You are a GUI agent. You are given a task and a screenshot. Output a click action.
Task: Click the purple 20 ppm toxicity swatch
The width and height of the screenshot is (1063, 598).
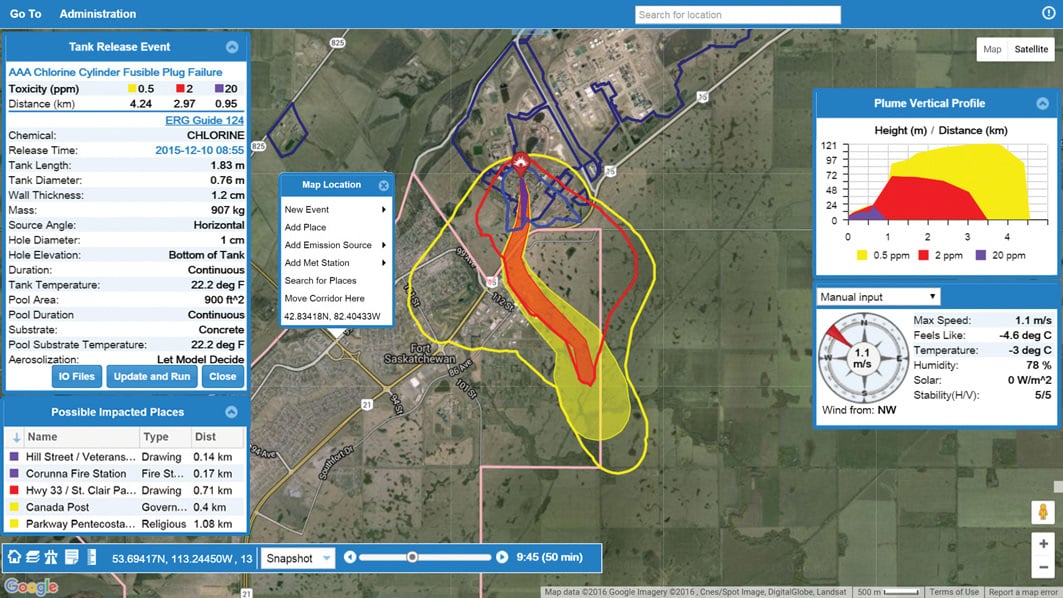(219, 89)
